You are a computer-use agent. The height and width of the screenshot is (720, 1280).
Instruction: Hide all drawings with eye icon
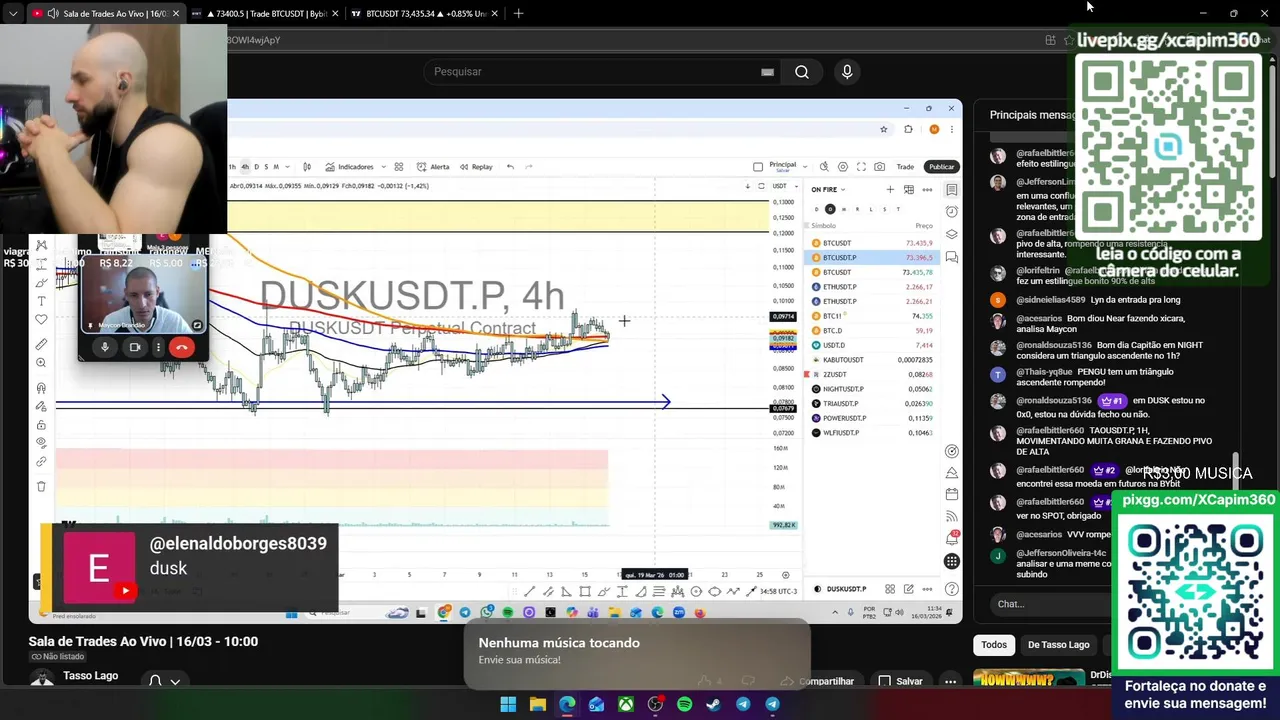(x=41, y=442)
